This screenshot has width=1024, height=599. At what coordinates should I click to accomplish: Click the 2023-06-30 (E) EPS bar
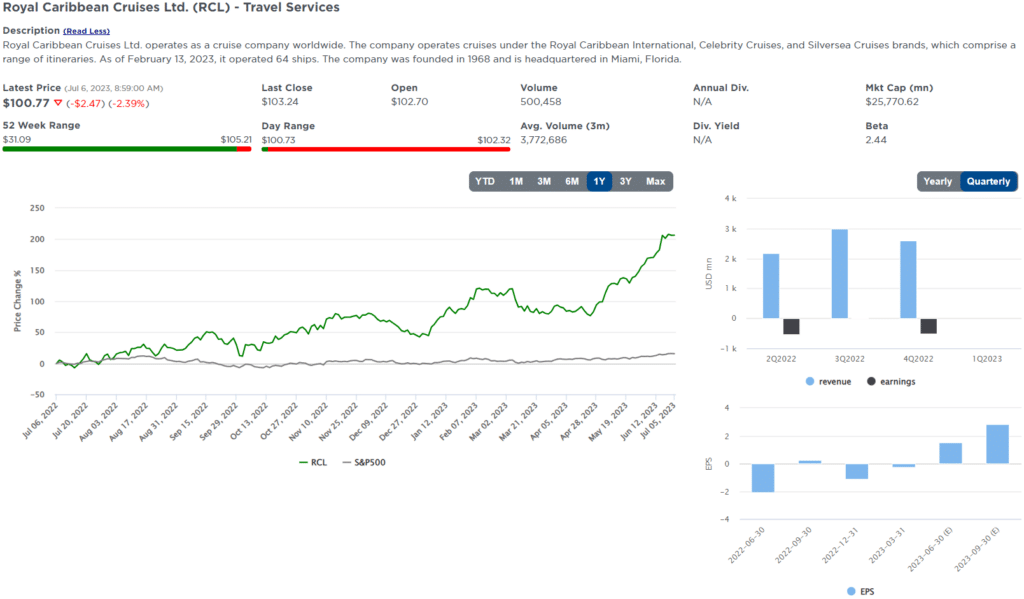pyautogui.click(x=951, y=453)
